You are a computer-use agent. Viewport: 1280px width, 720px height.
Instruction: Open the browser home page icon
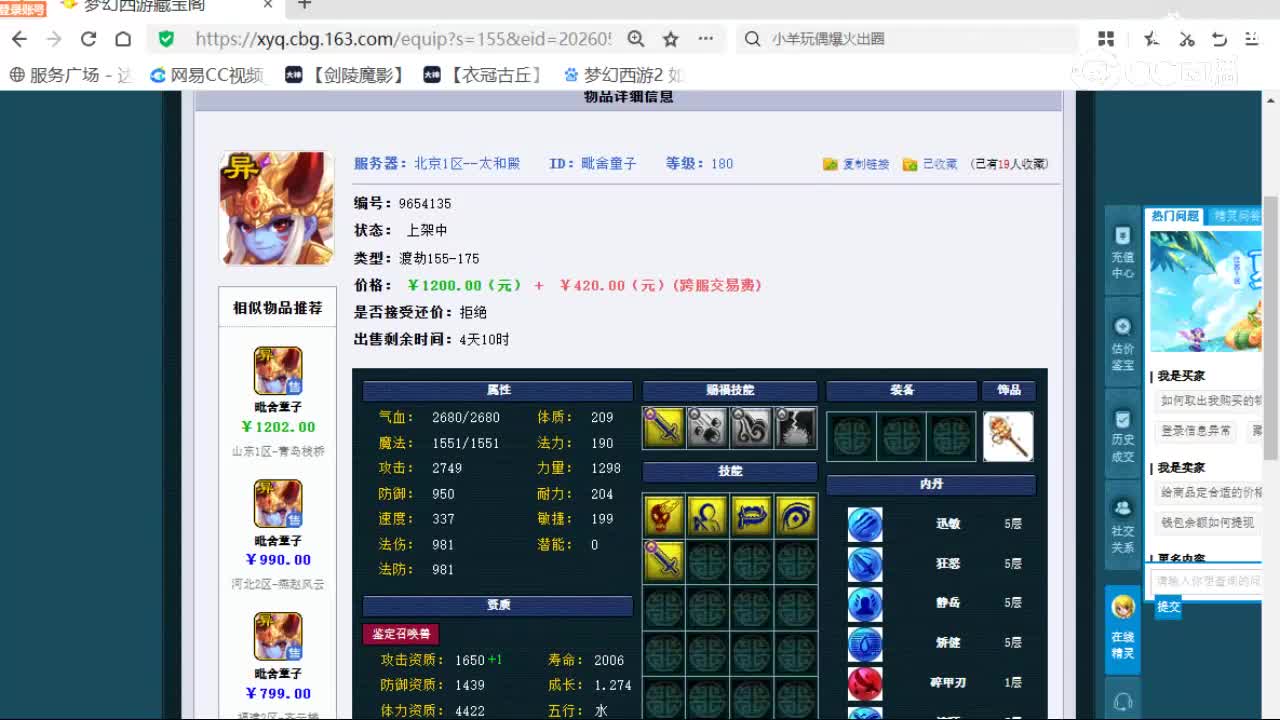tap(123, 39)
